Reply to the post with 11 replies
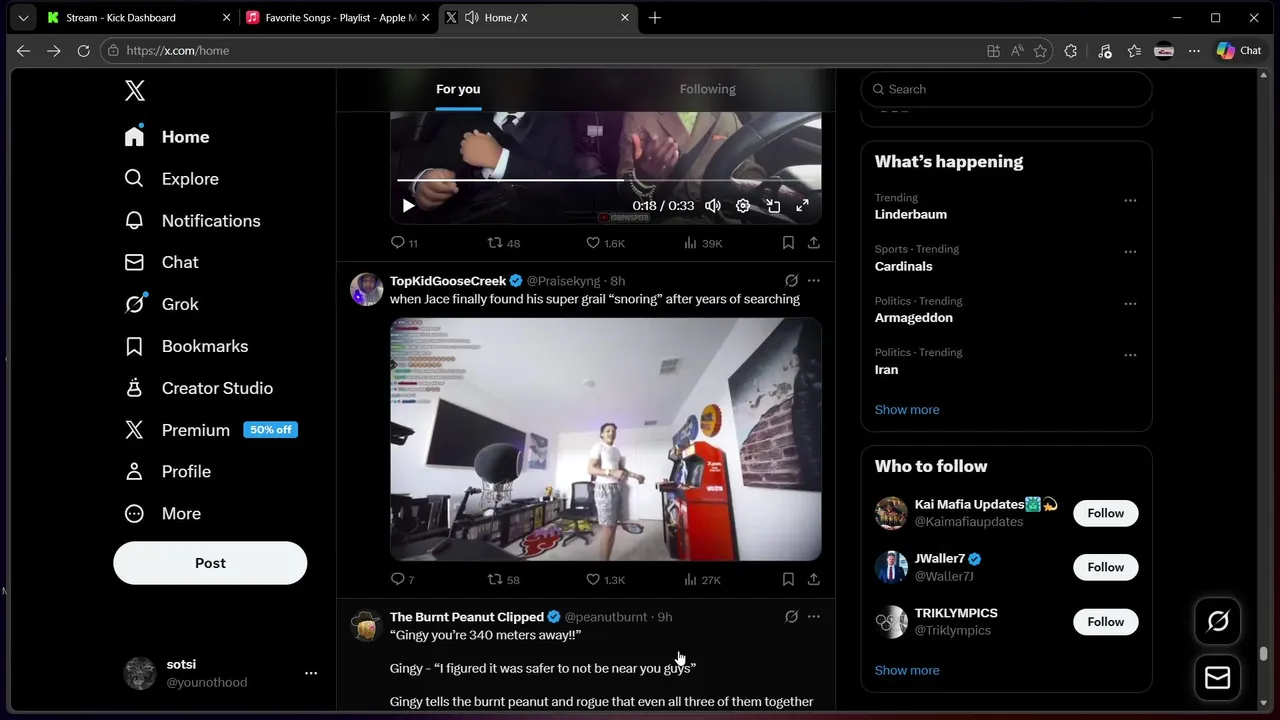The height and width of the screenshot is (720, 1280). (x=404, y=243)
